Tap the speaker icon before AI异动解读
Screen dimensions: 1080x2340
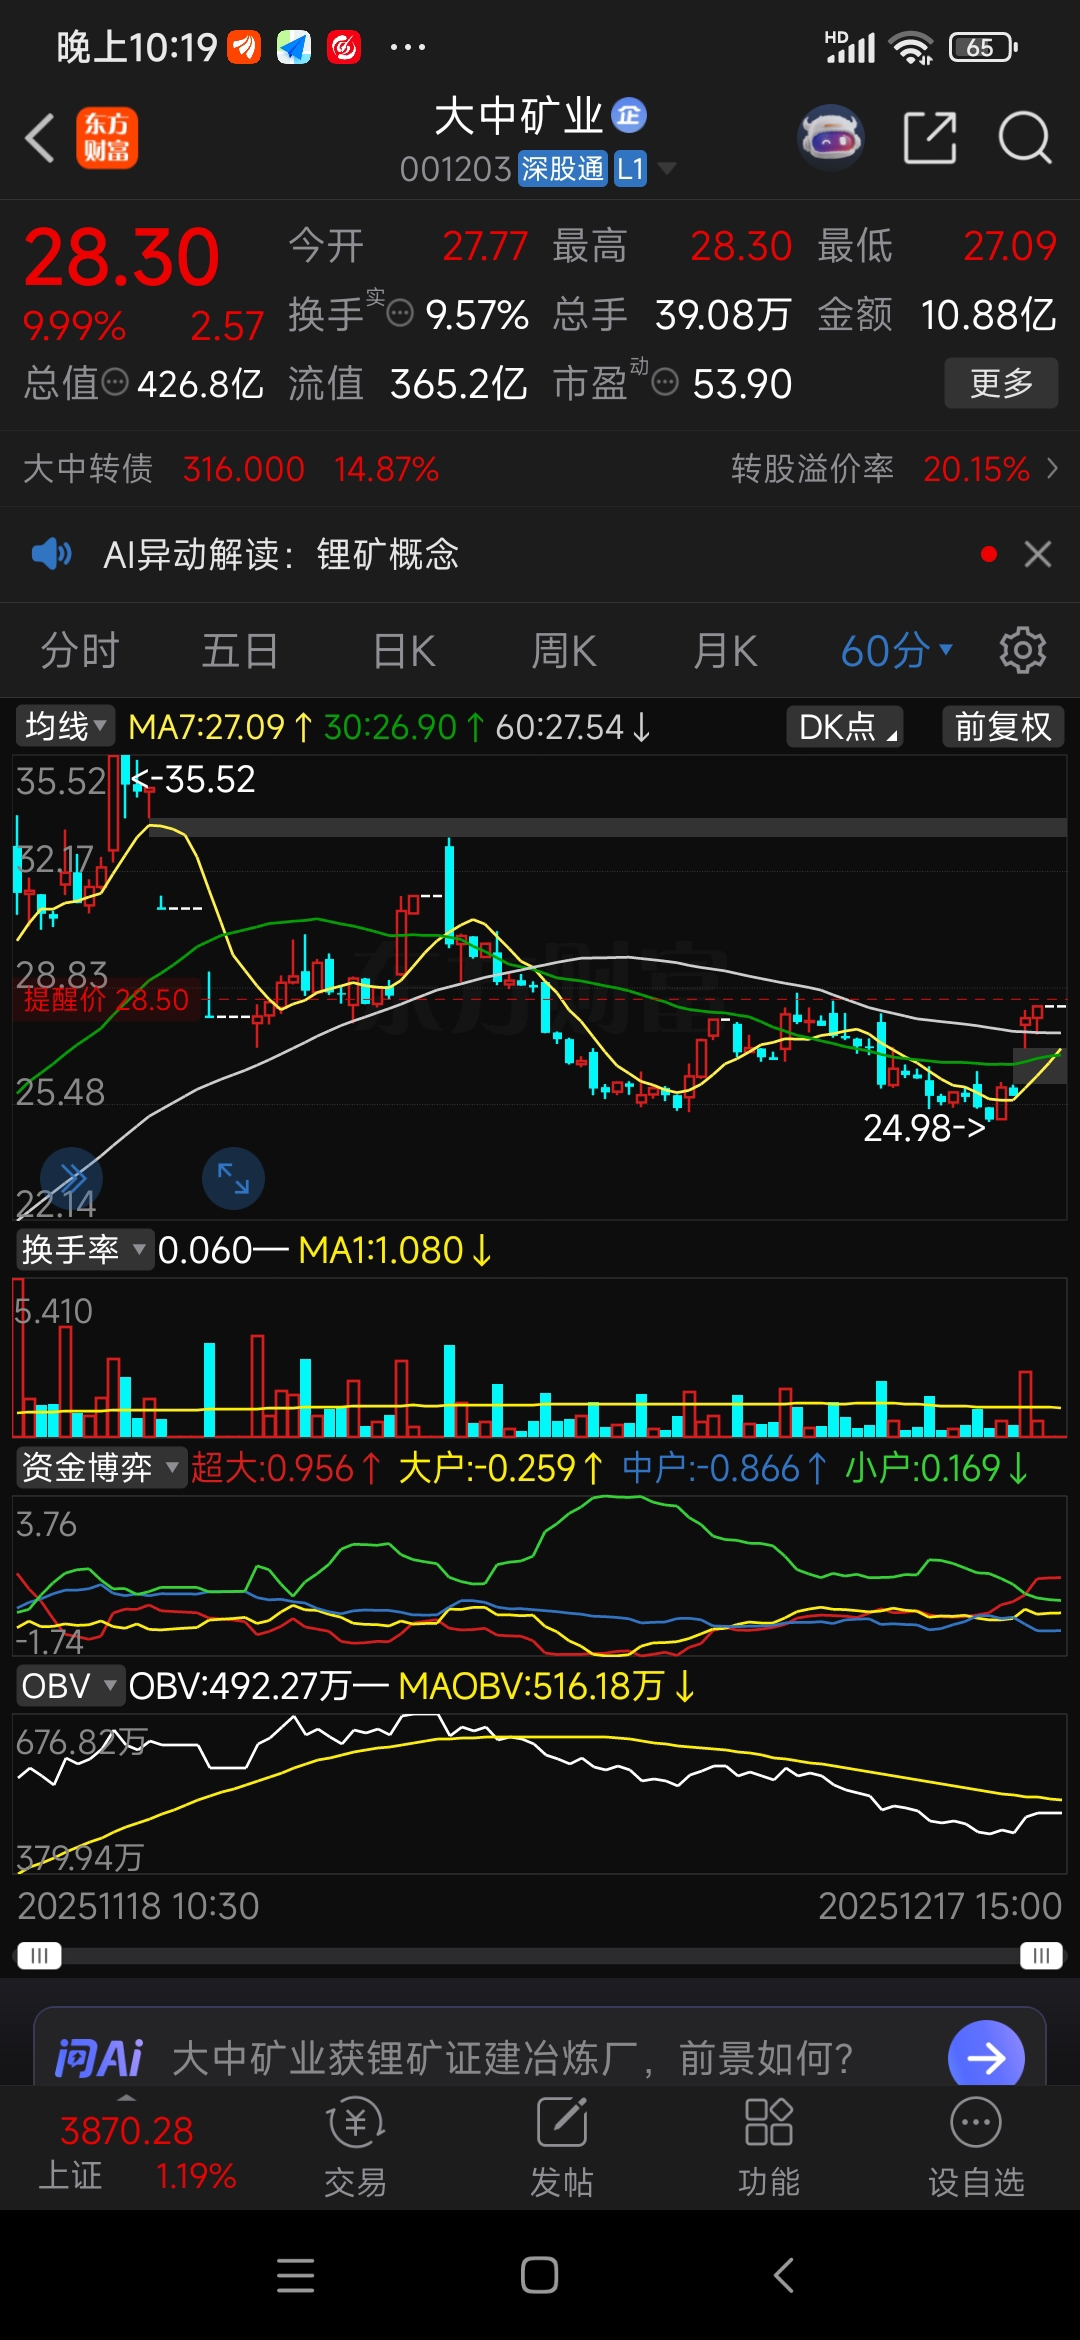point(51,553)
